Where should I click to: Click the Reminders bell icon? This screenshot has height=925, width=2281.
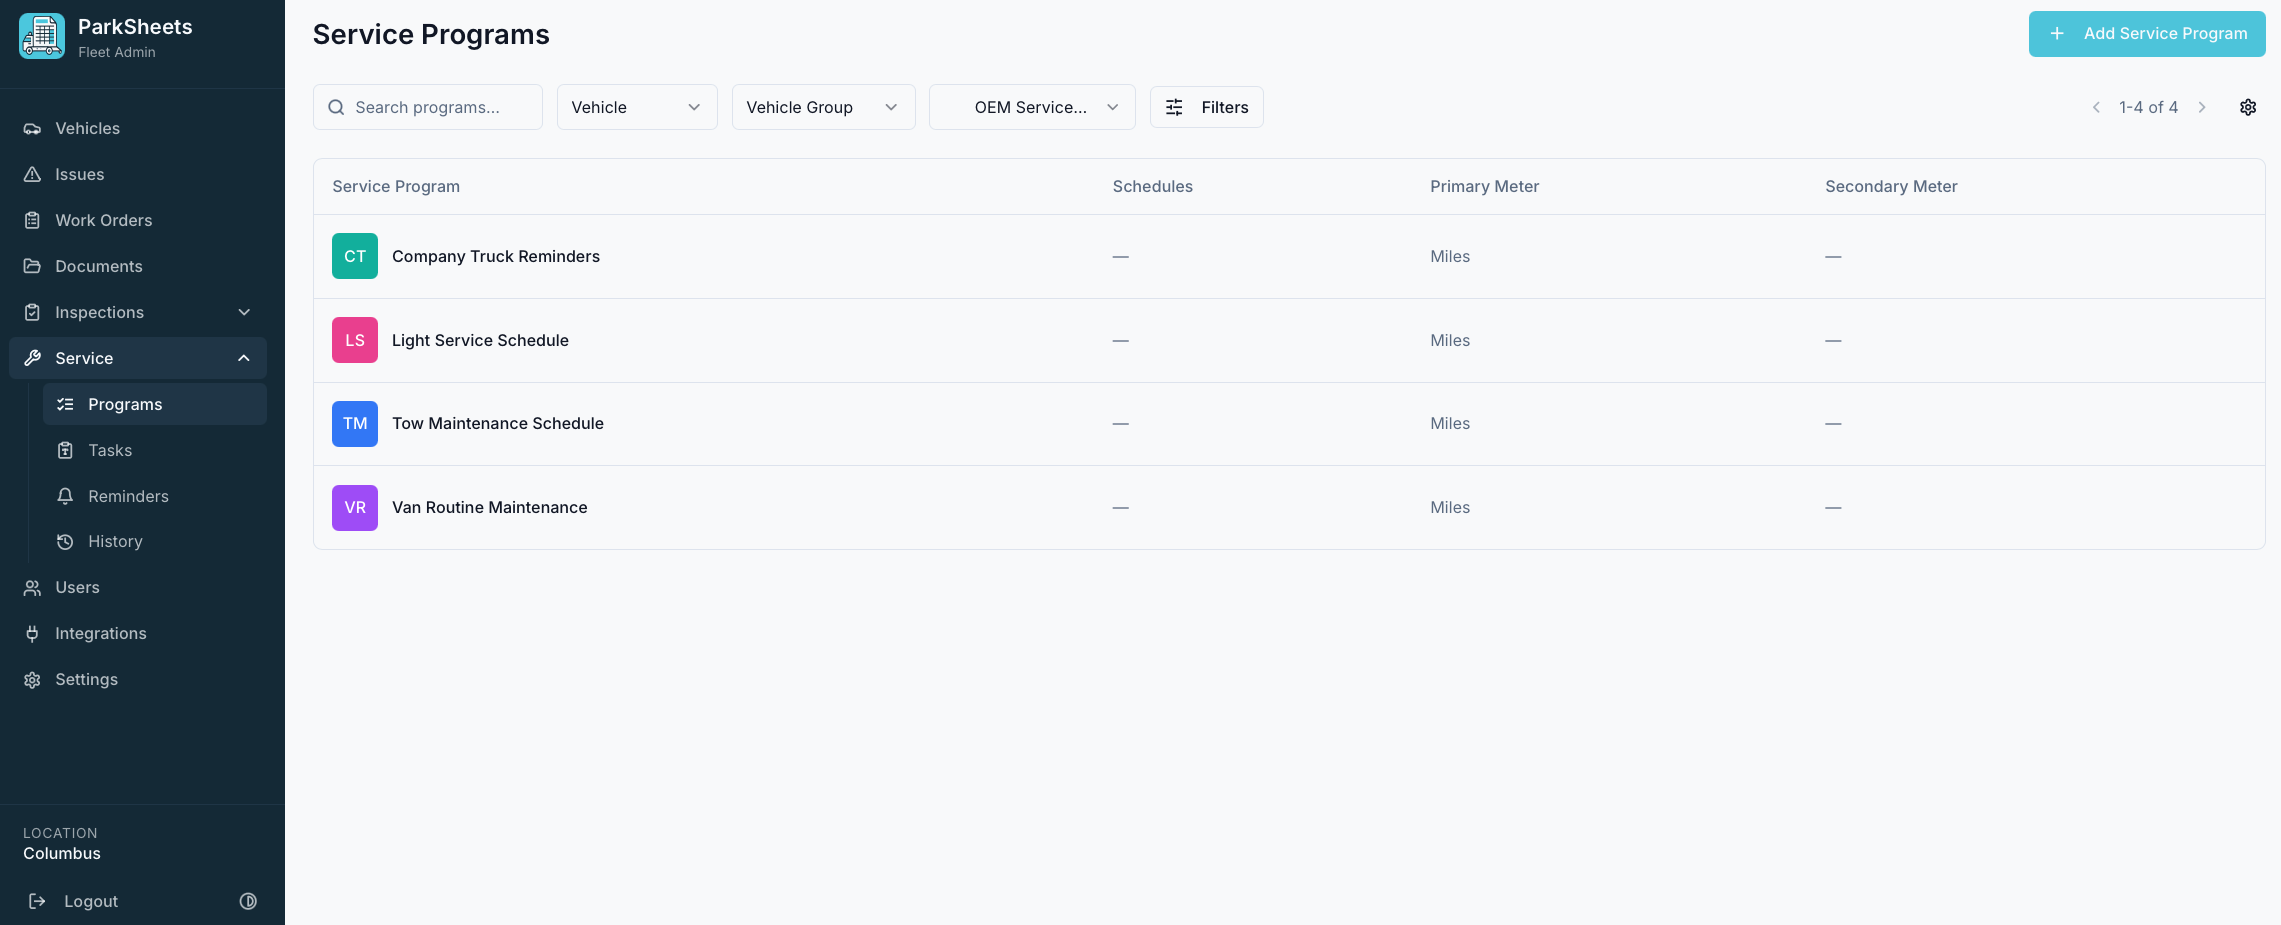point(64,496)
